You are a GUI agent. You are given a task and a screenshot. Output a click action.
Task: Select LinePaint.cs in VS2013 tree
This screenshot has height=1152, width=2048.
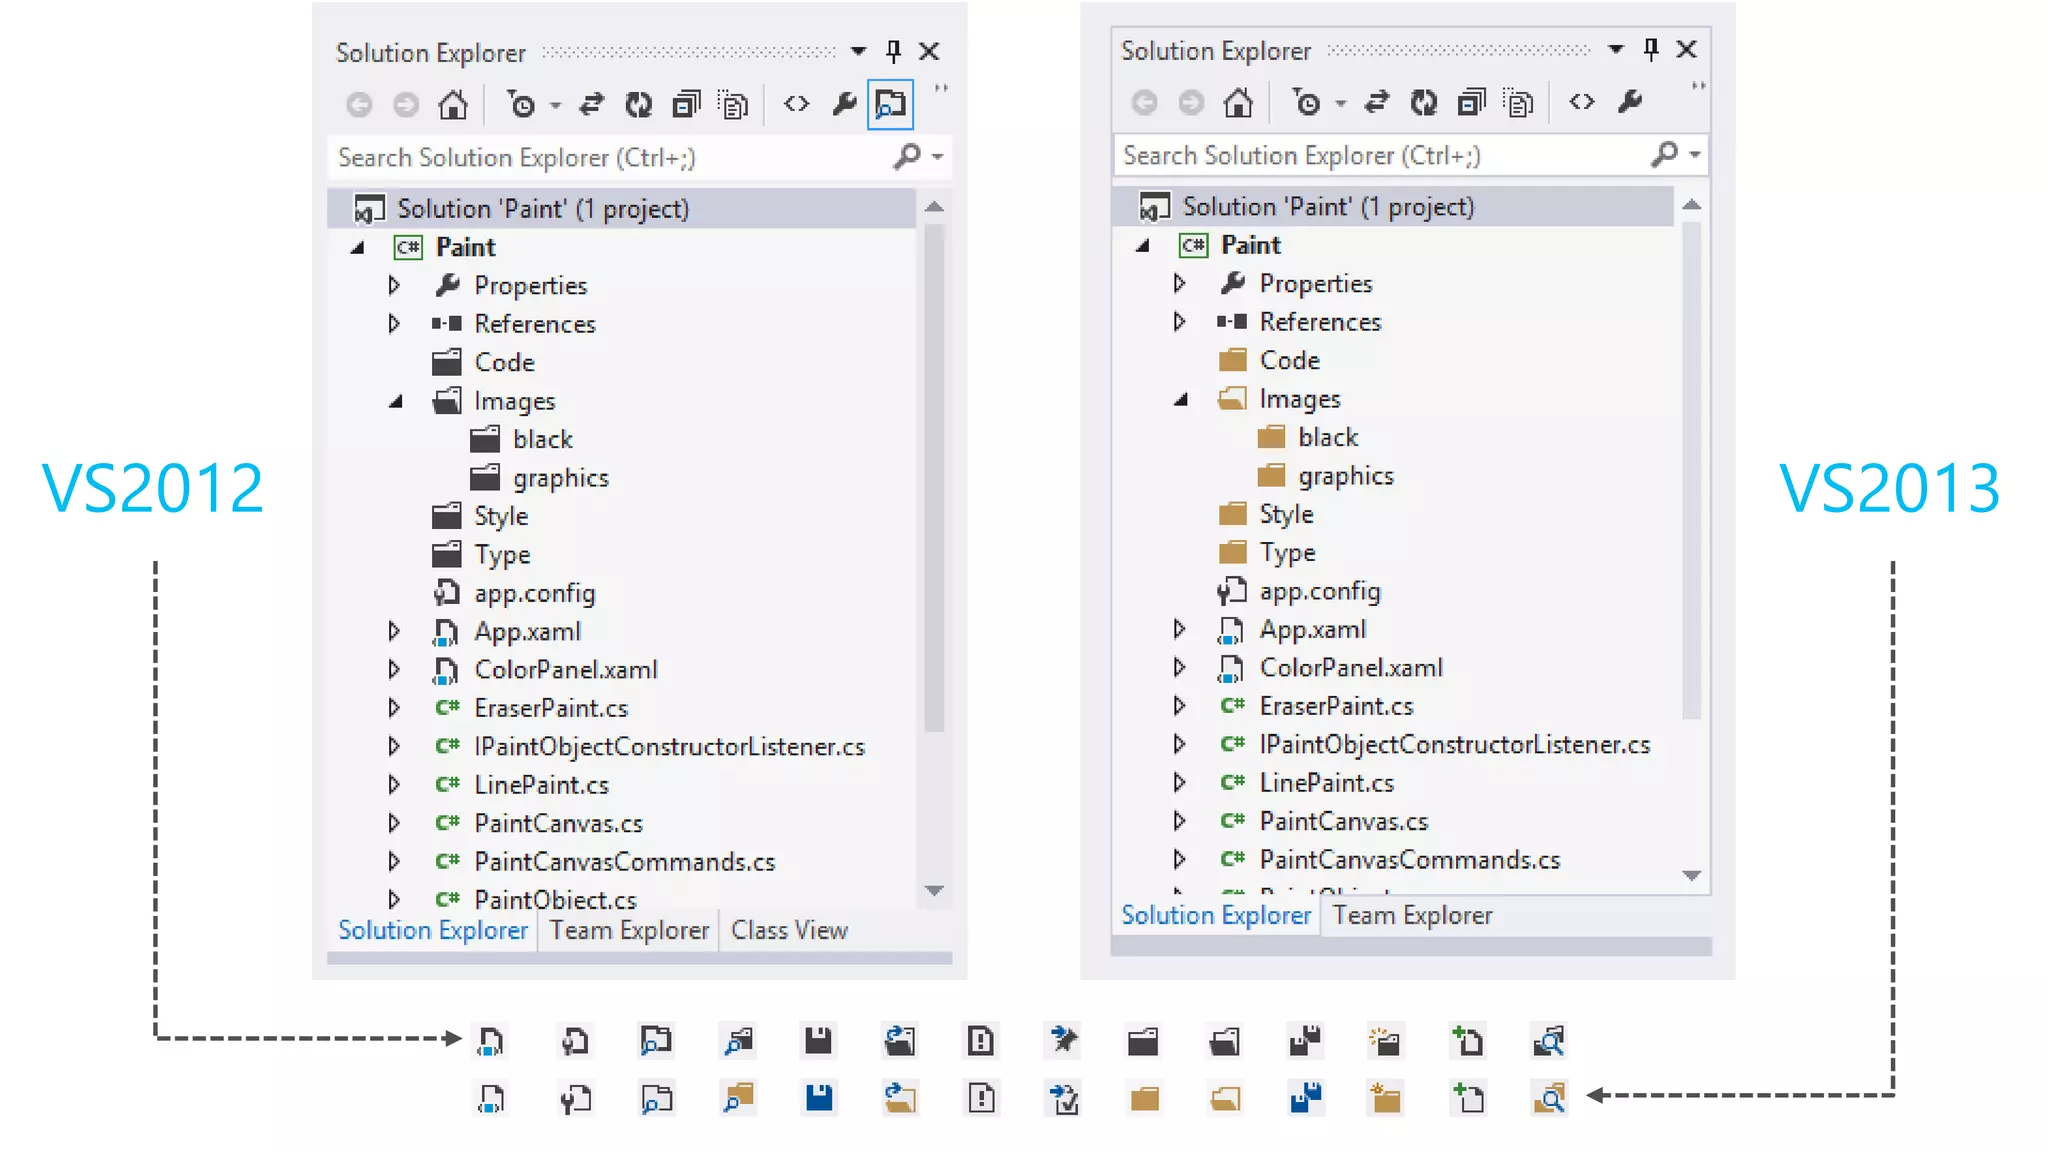[x=1306, y=783]
